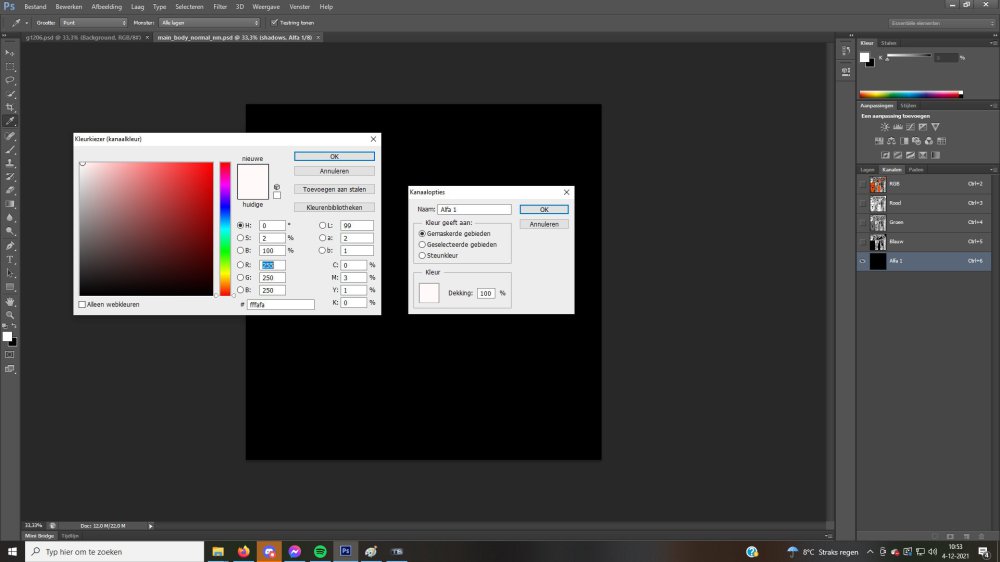This screenshot has width=1000, height=562.
Task: Open the Essentiële elementen workspace dropdown
Action: (x=942, y=22)
